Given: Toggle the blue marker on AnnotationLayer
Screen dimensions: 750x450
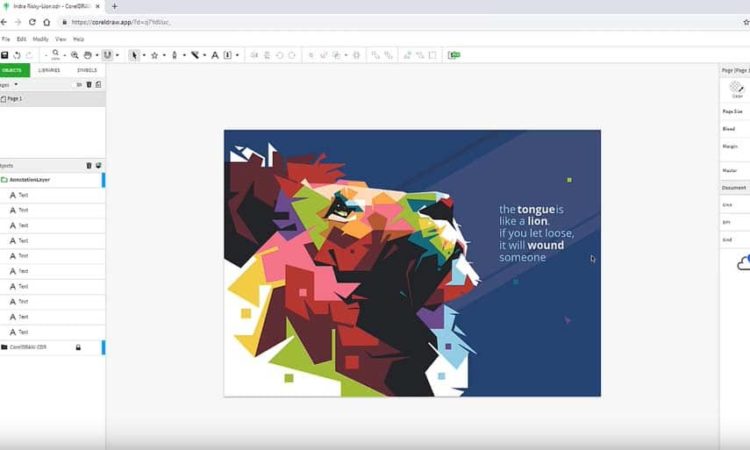Looking at the screenshot, I should [103, 180].
